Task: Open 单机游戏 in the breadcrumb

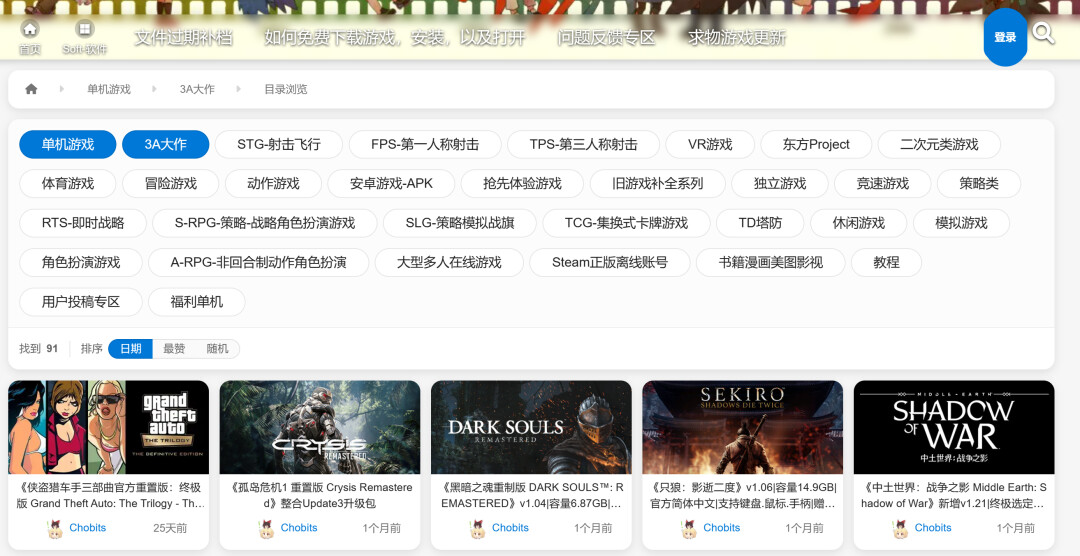Action: click(x=109, y=89)
